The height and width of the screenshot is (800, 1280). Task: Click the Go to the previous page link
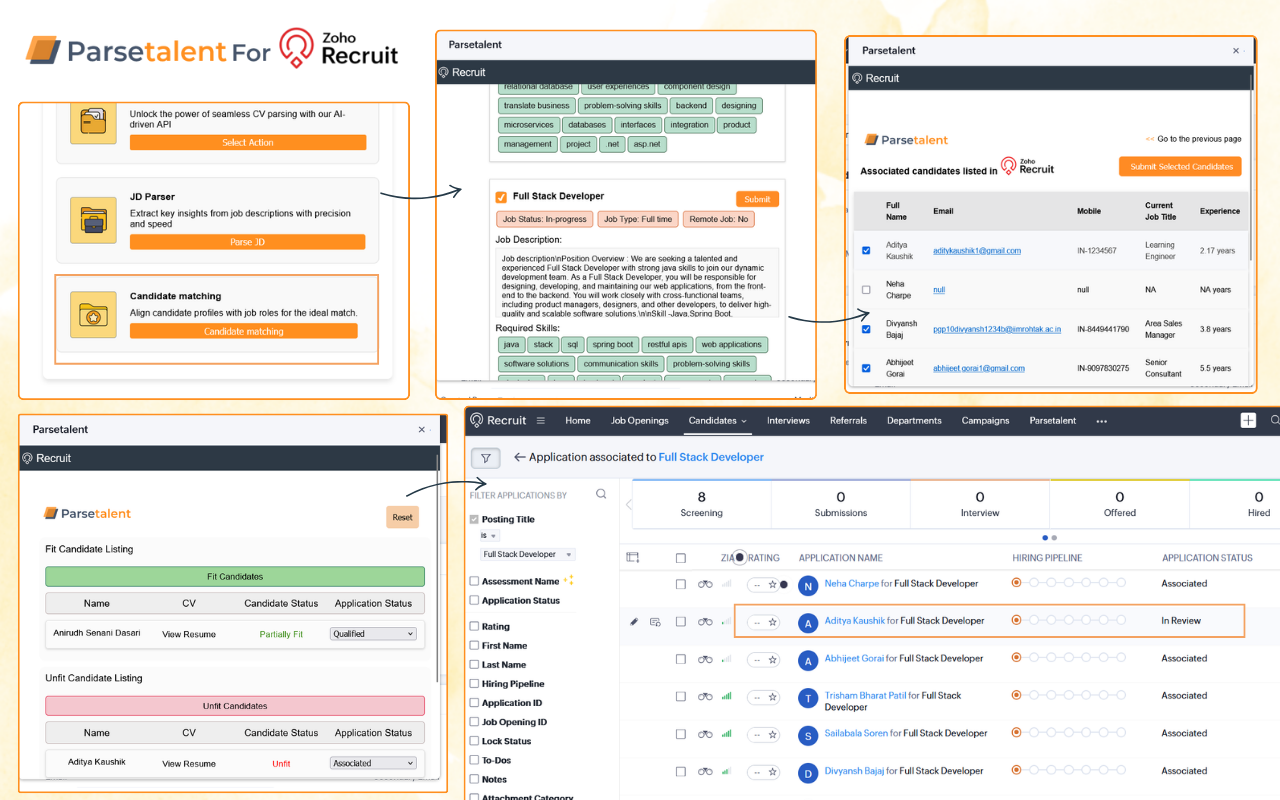click(x=1193, y=139)
